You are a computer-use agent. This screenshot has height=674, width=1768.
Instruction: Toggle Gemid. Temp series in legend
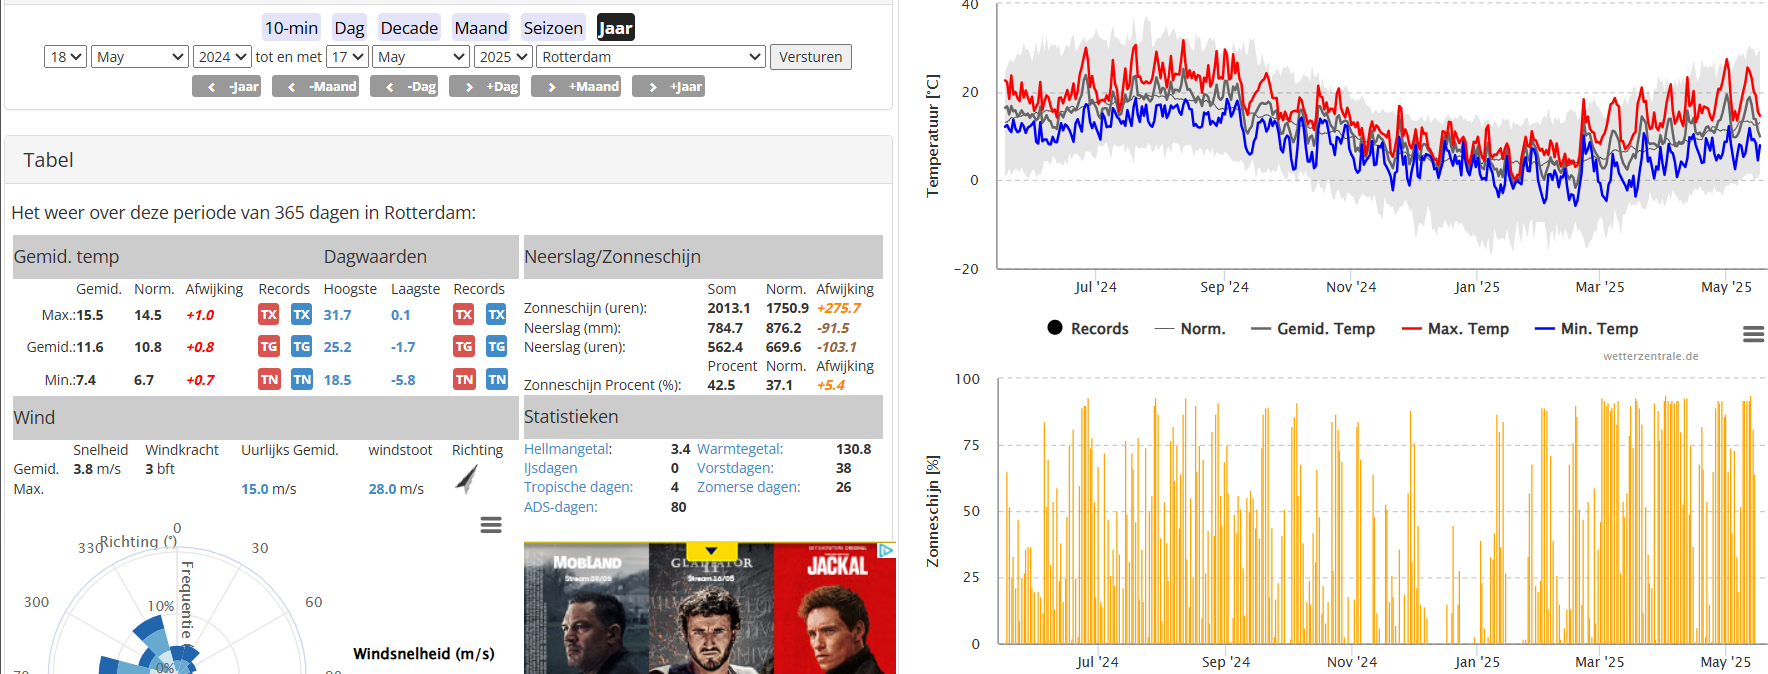(1313, 328)
